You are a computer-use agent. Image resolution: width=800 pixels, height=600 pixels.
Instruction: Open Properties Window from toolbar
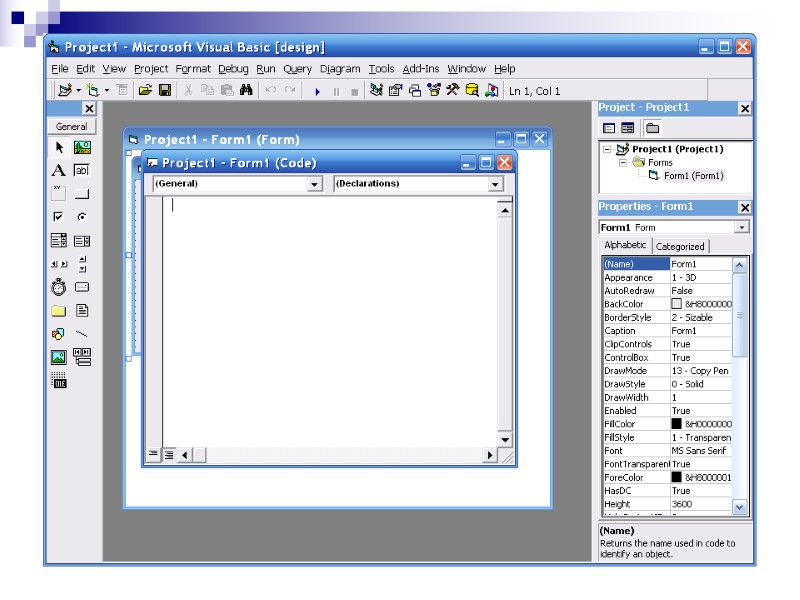click(395, 90)
